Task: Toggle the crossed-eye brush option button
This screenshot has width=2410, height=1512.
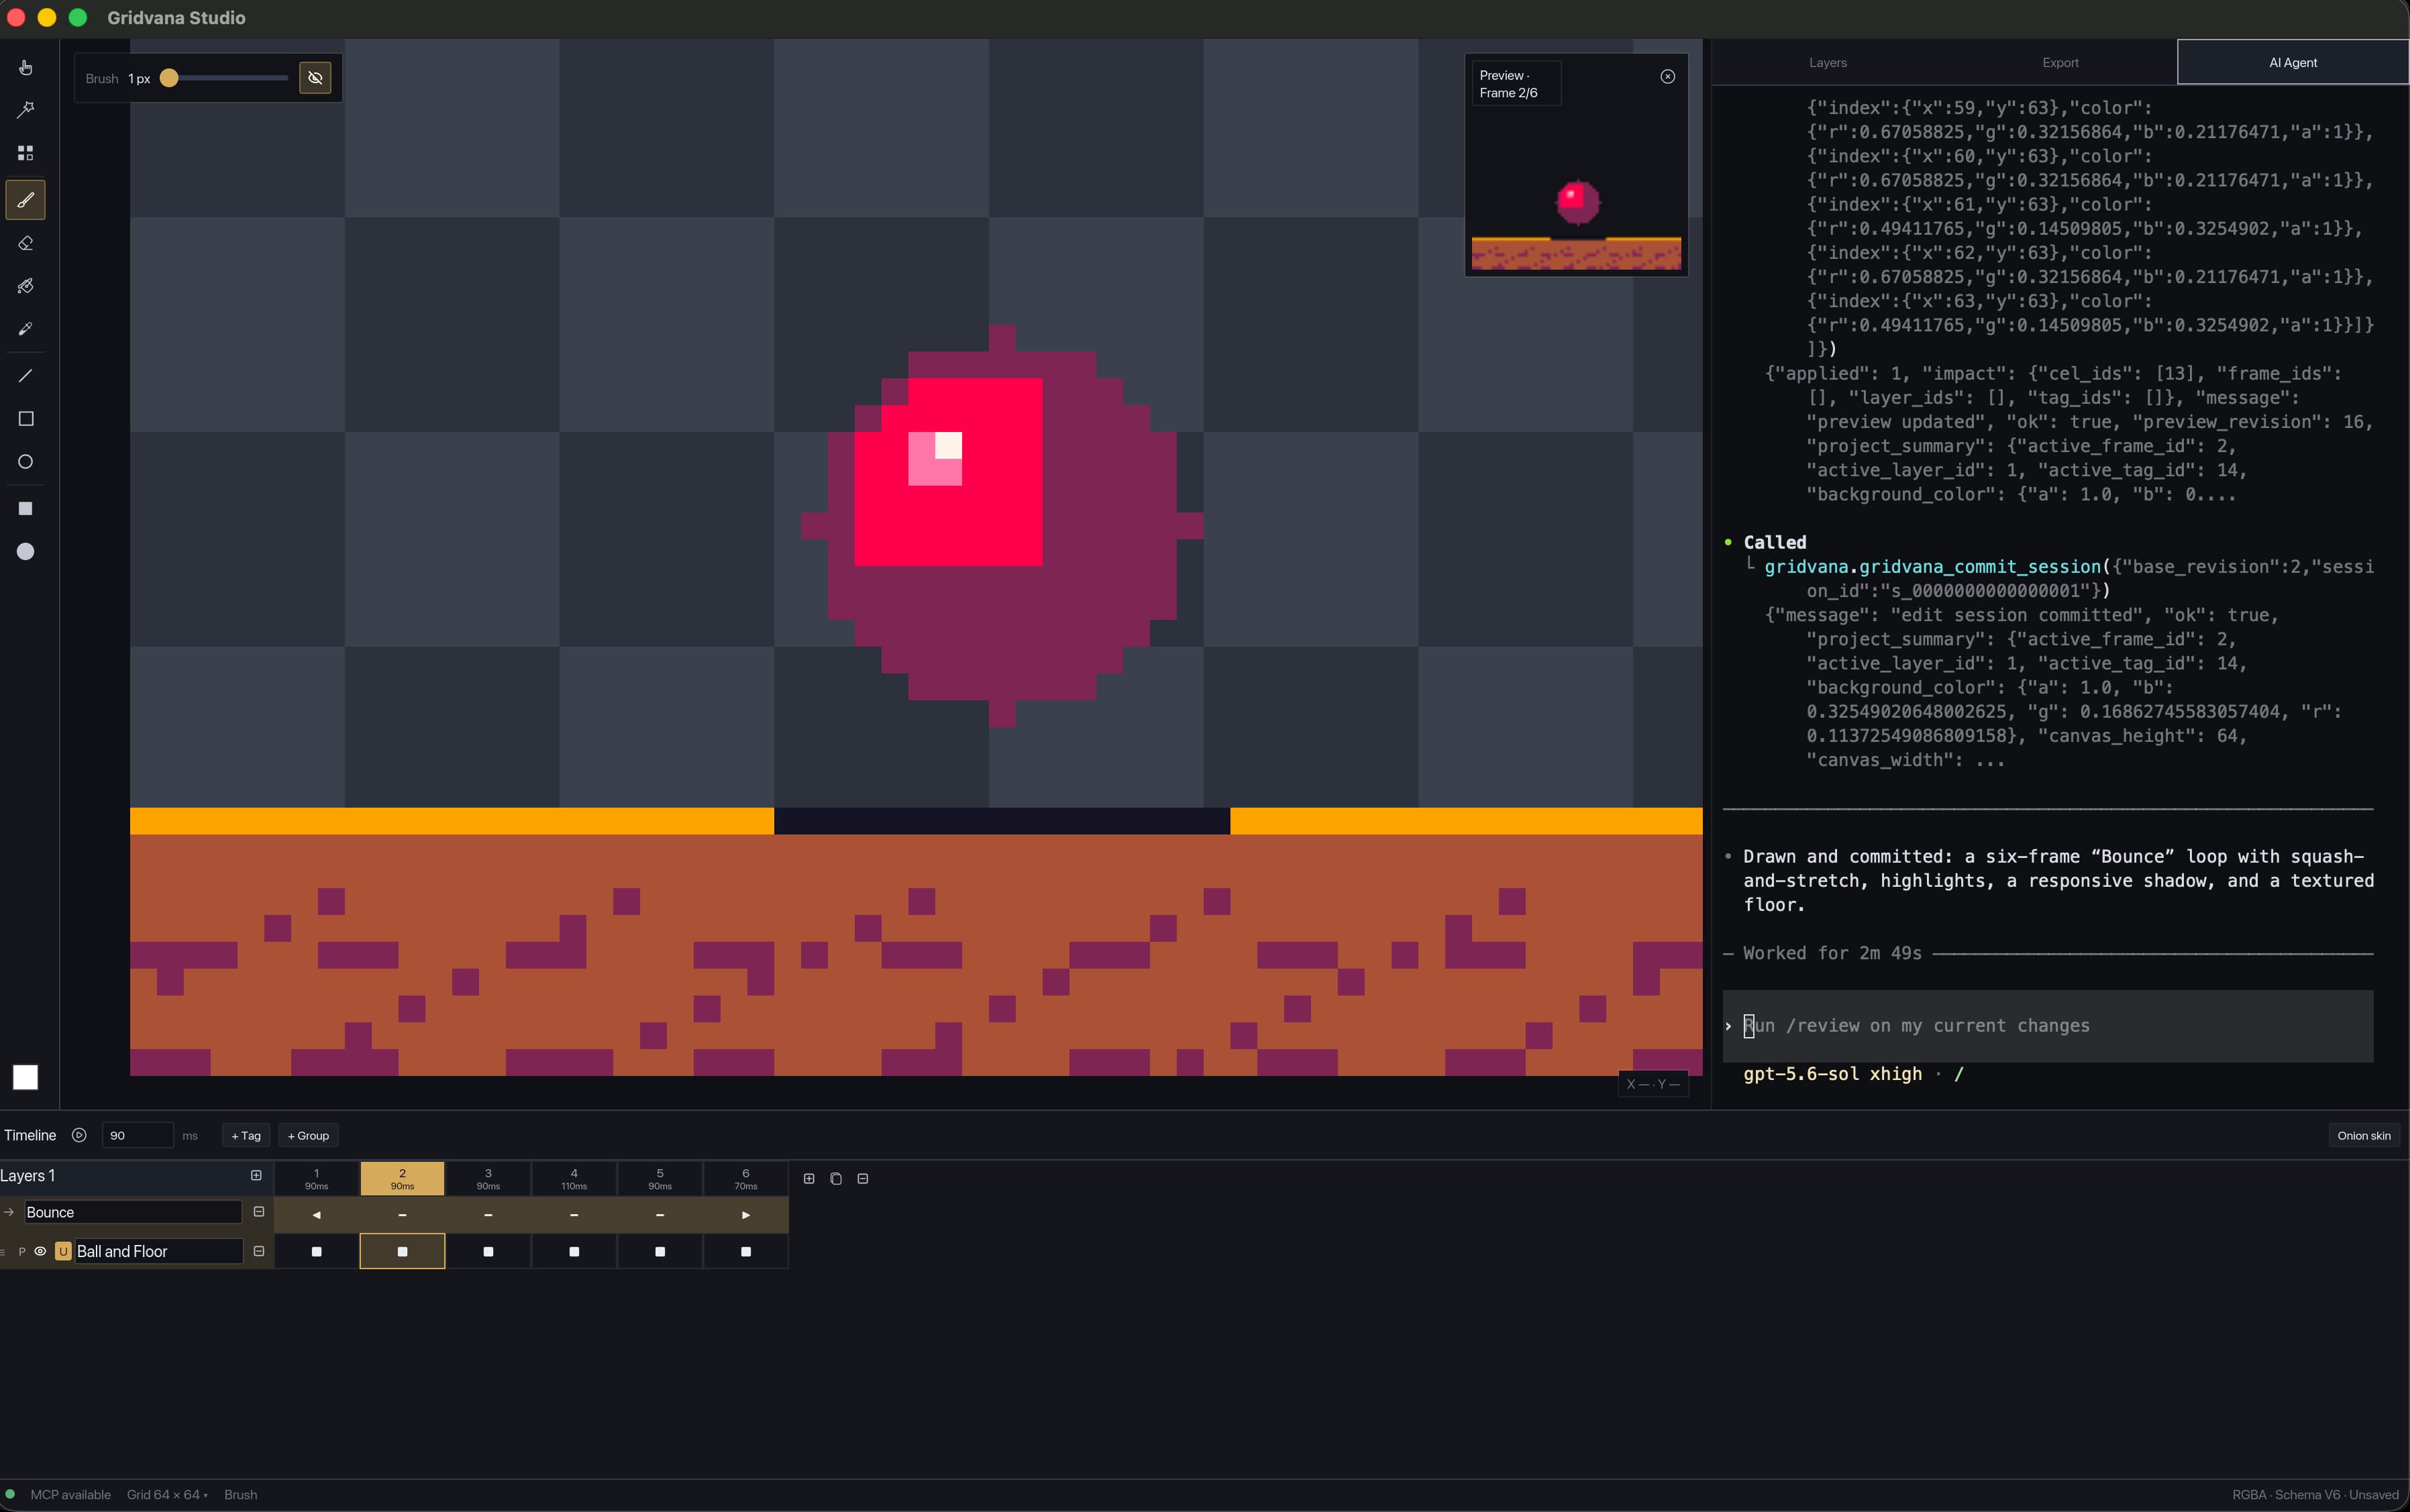Action: 315,78
